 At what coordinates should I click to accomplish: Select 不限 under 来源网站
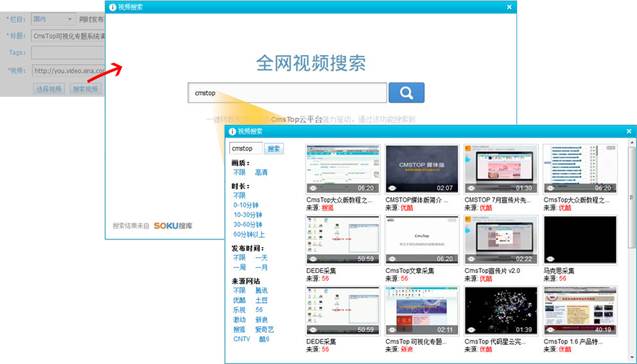[x=239, y=290]
